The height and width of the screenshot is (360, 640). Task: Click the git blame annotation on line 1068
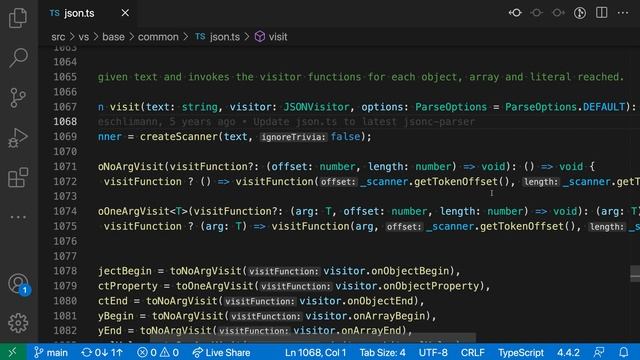pos(287,122)
